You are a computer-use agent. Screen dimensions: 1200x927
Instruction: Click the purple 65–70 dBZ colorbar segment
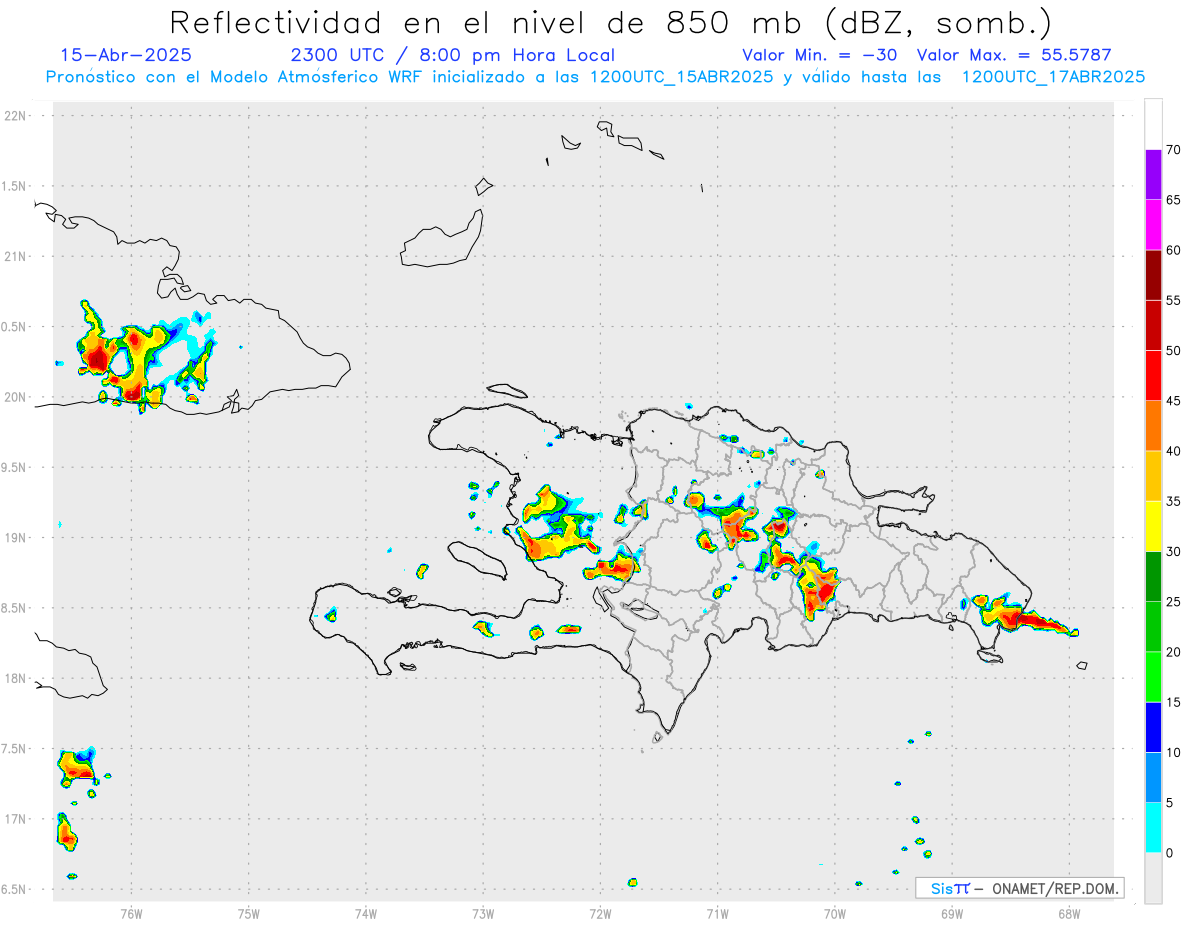coord(1153,174)
